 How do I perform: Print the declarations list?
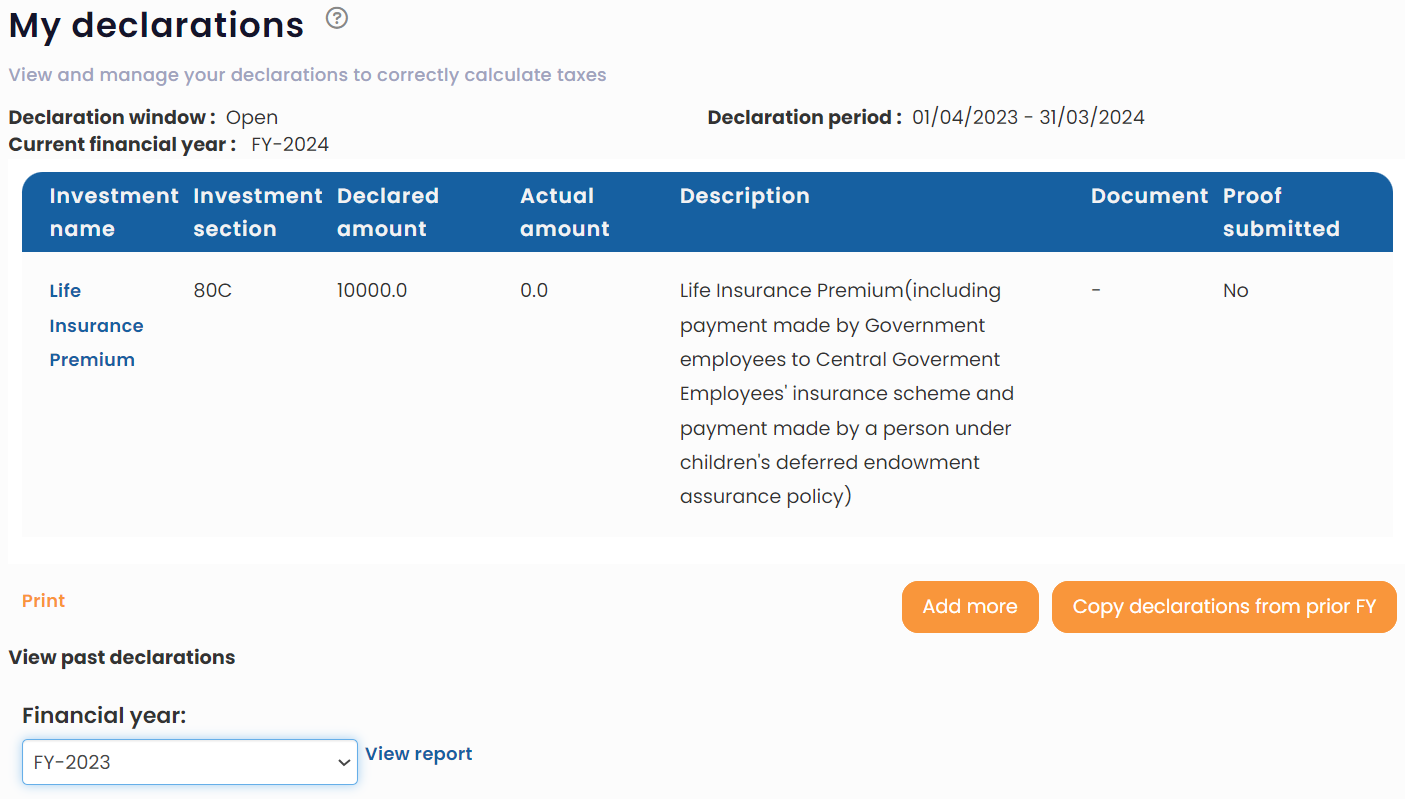[43, 601]
